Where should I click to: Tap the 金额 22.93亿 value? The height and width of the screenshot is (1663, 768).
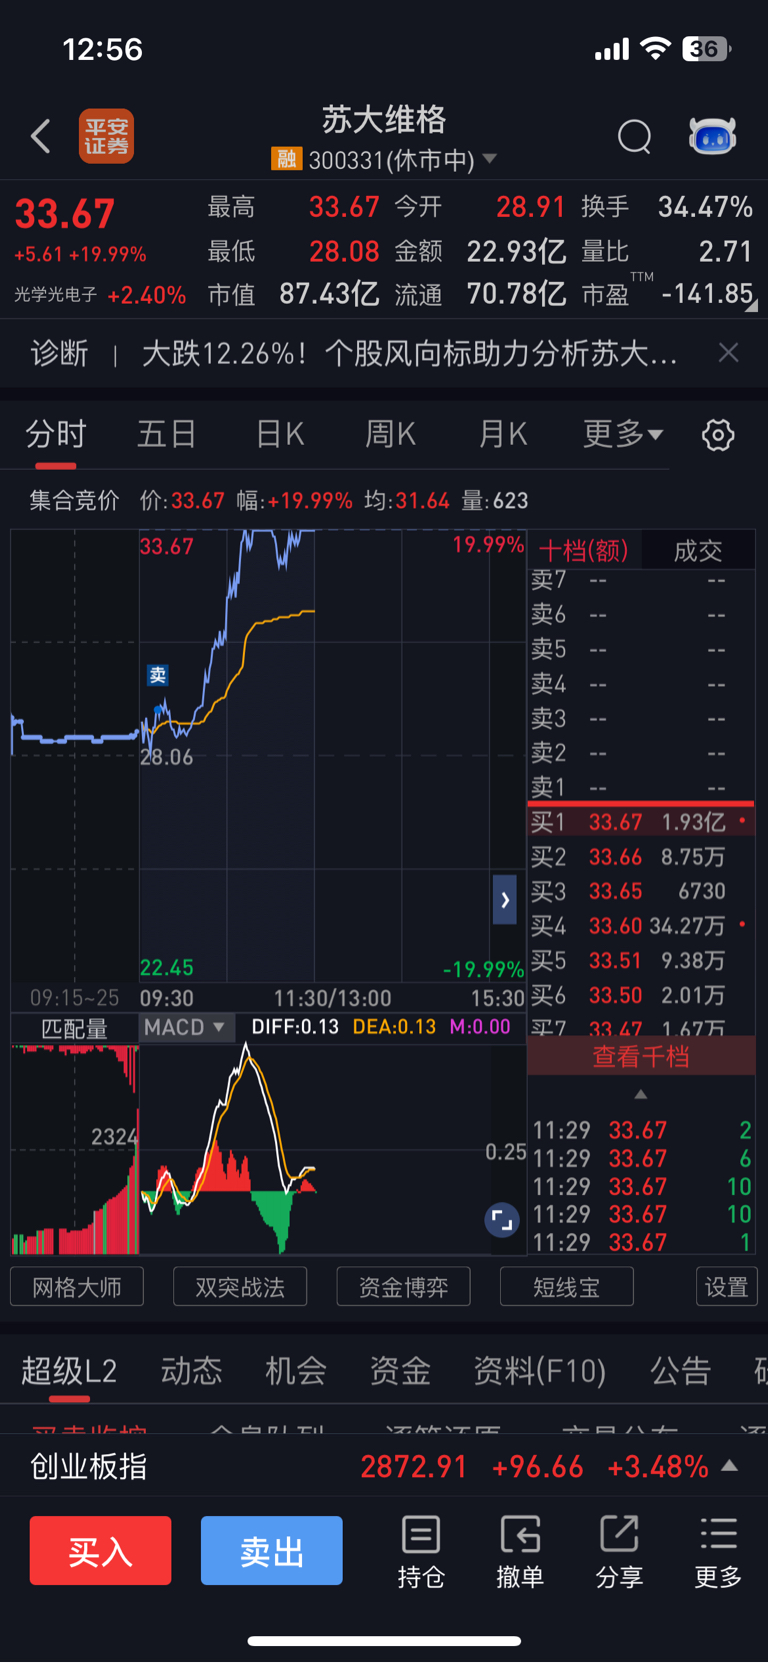click(516, 251)
